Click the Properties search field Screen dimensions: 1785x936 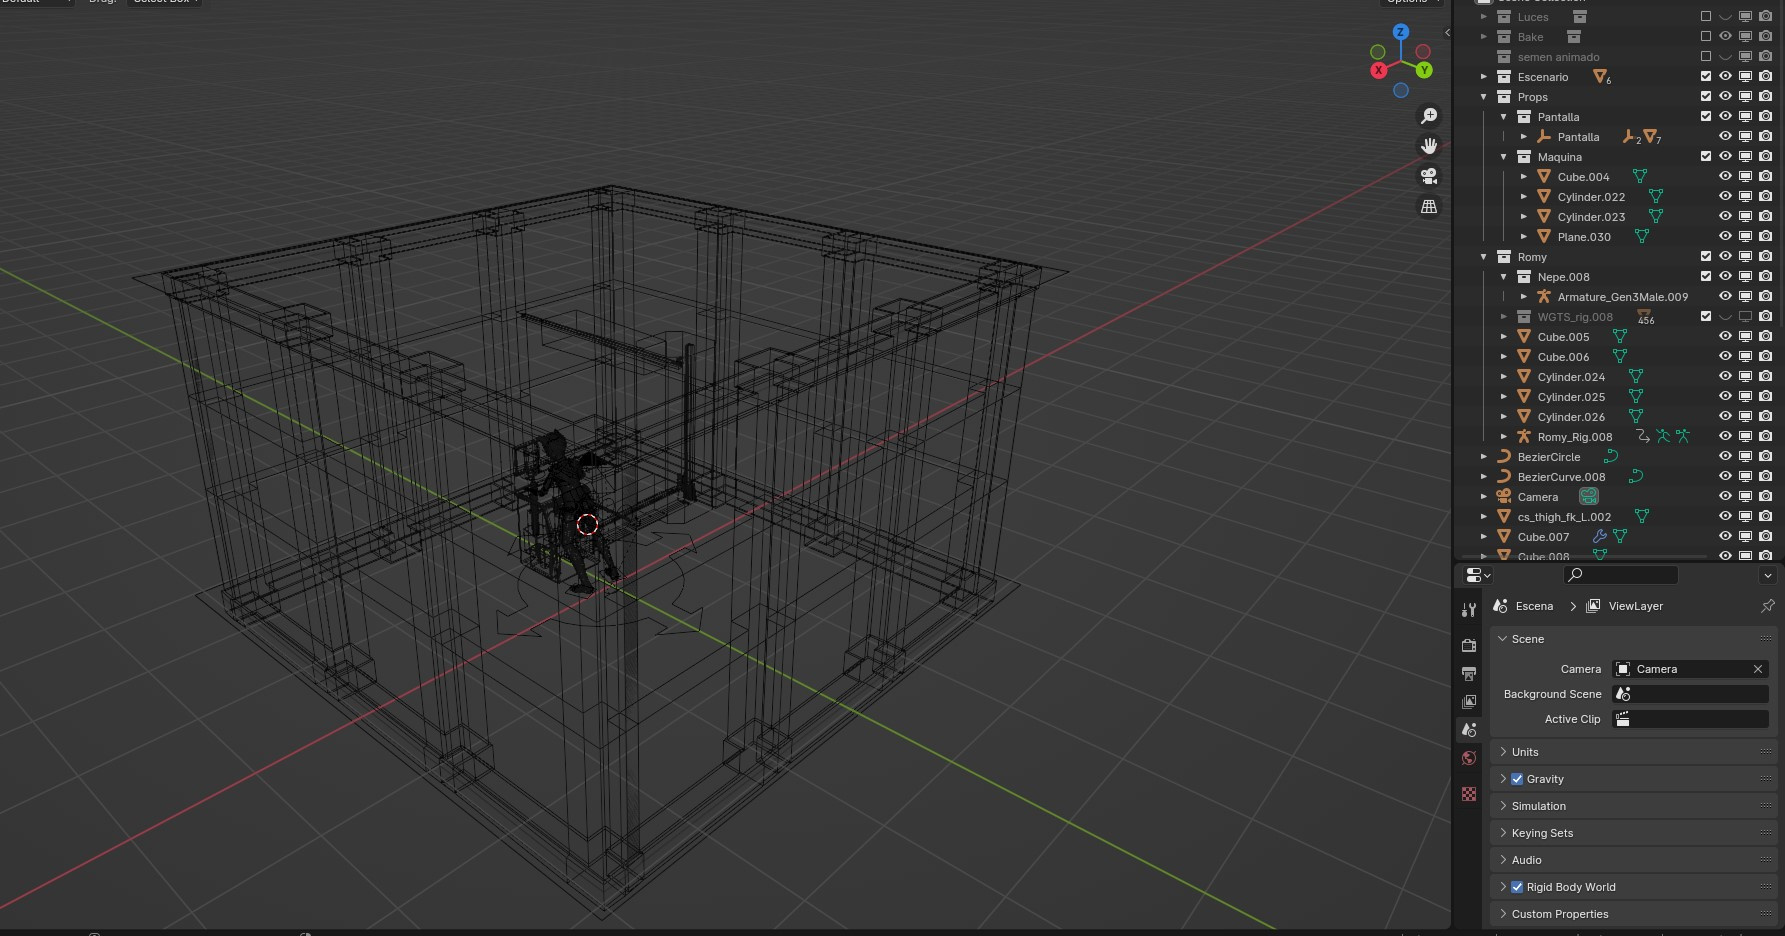[1621, 575]
